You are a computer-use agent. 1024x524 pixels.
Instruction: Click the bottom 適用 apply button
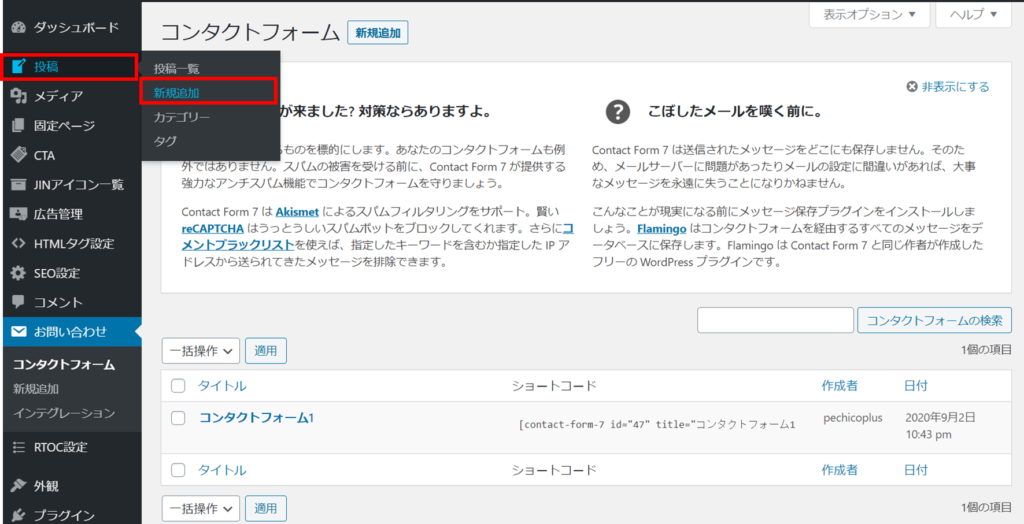(x=266, y=508)
